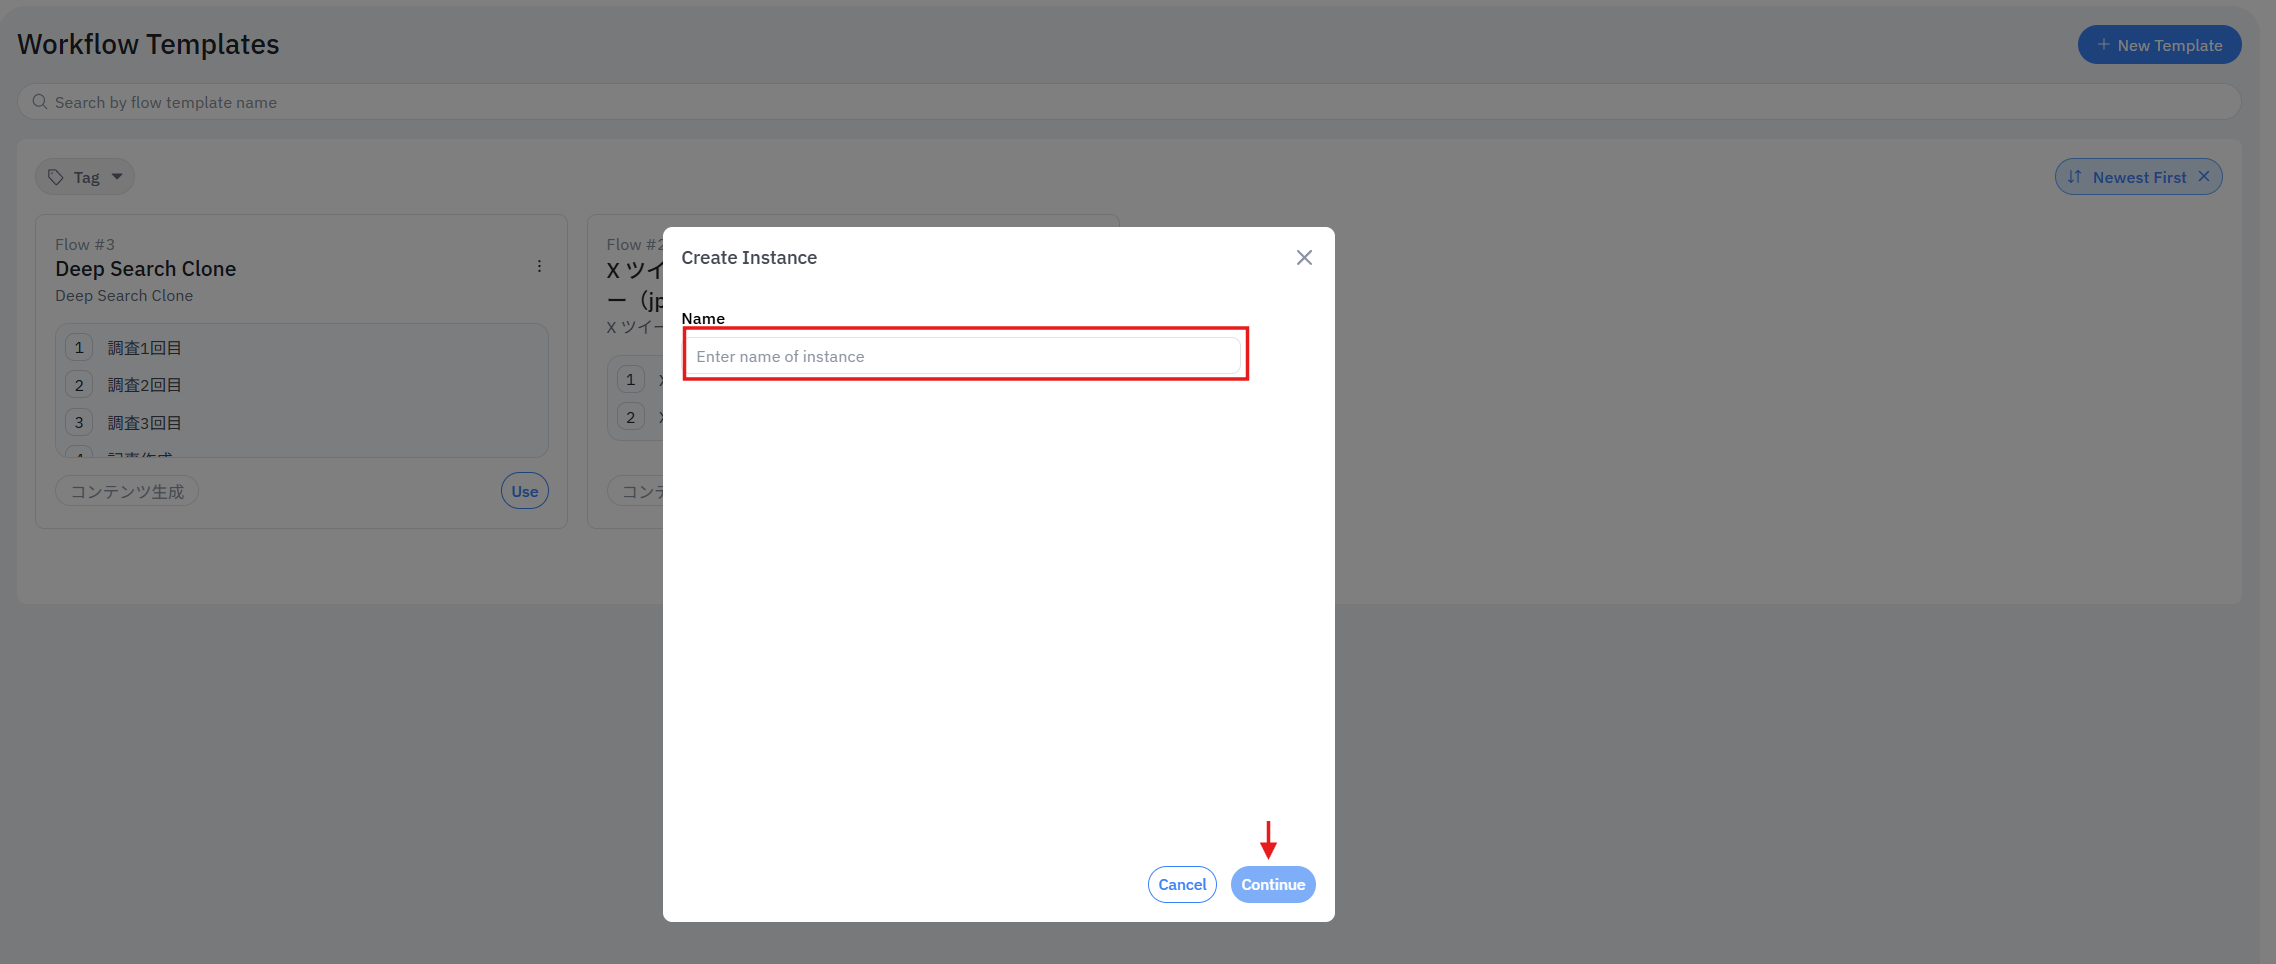The image size is (2276, 964).
Task: Select the 調査2回目 step
Action: (x=144, y=385)
